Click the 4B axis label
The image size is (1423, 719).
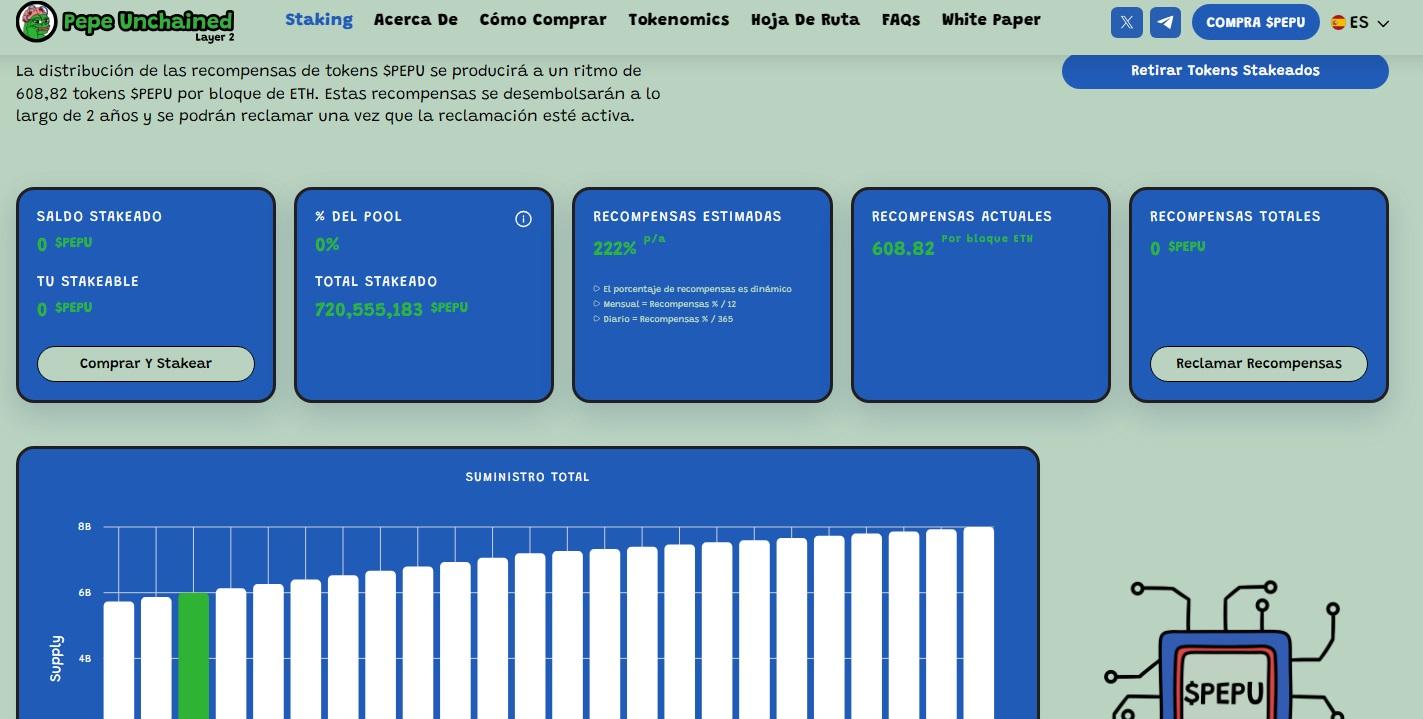(x=85, y=658)
